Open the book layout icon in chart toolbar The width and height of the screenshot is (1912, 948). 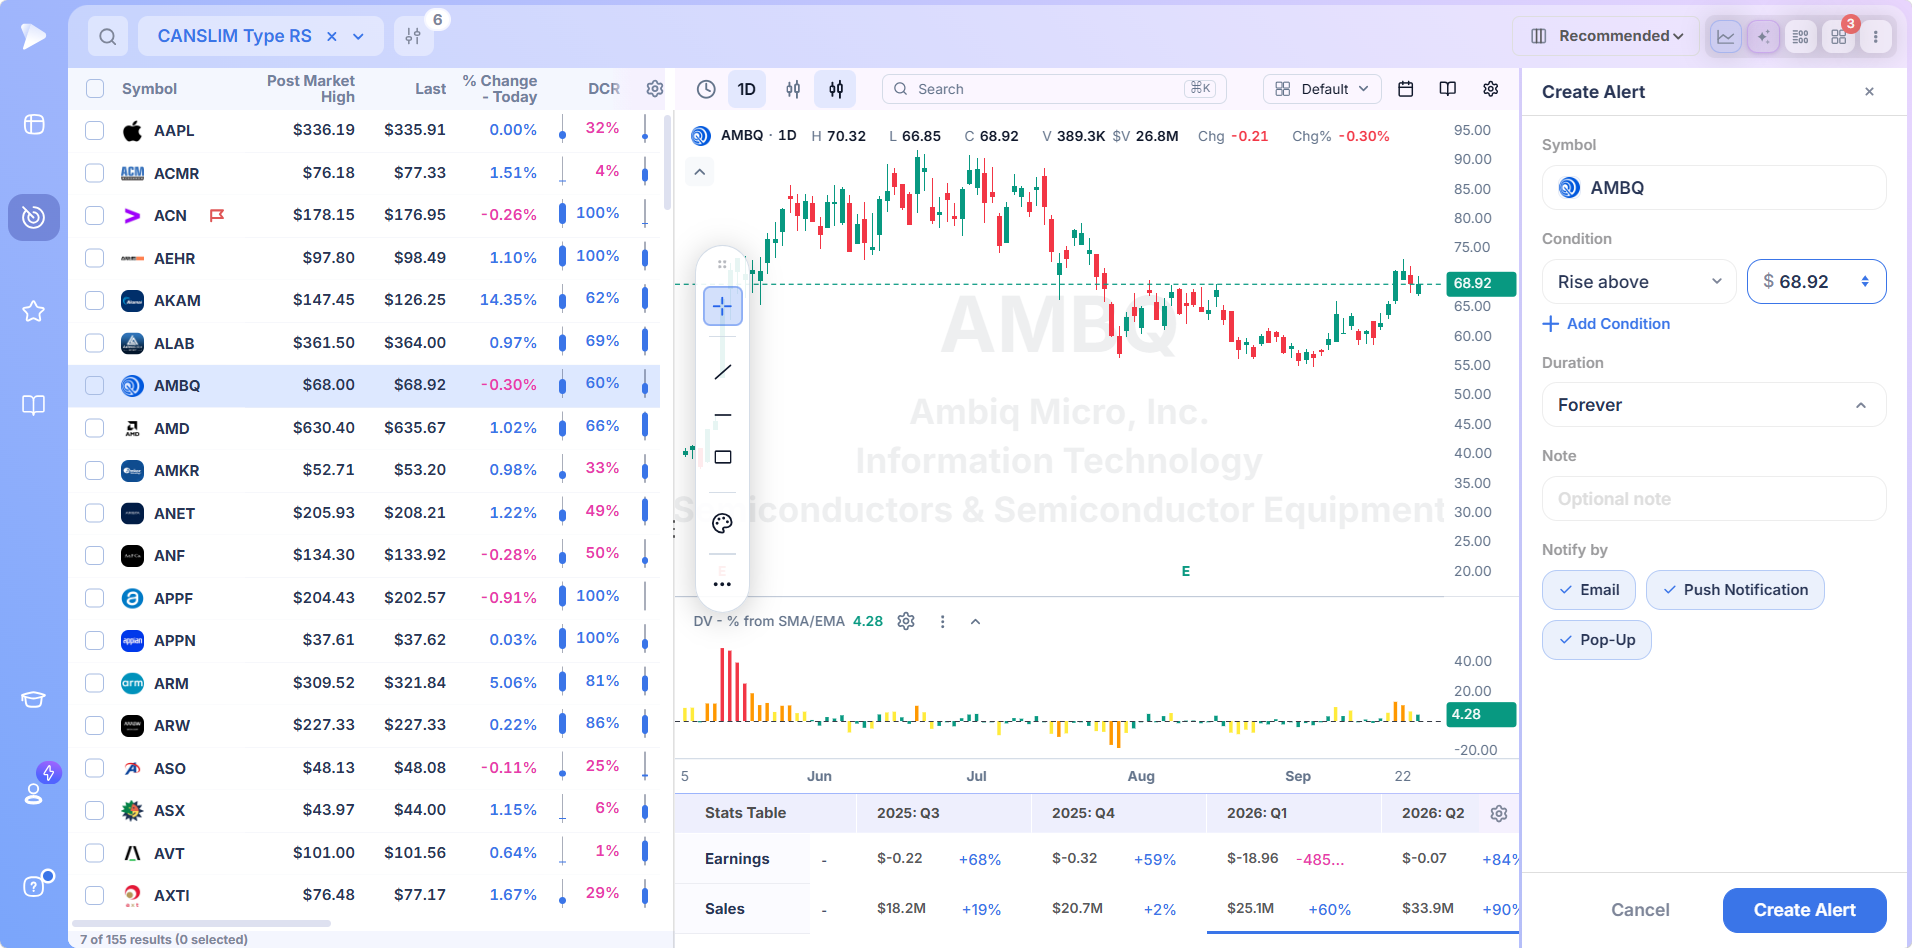[1447, 89]
